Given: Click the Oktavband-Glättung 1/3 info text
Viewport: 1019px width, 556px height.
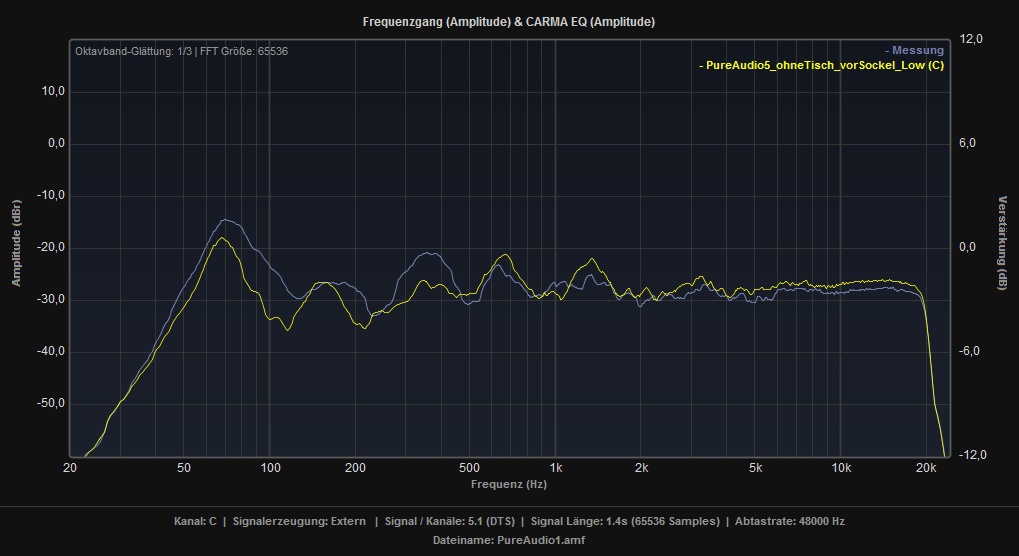Looking at the screenshot, I should 181,51.
